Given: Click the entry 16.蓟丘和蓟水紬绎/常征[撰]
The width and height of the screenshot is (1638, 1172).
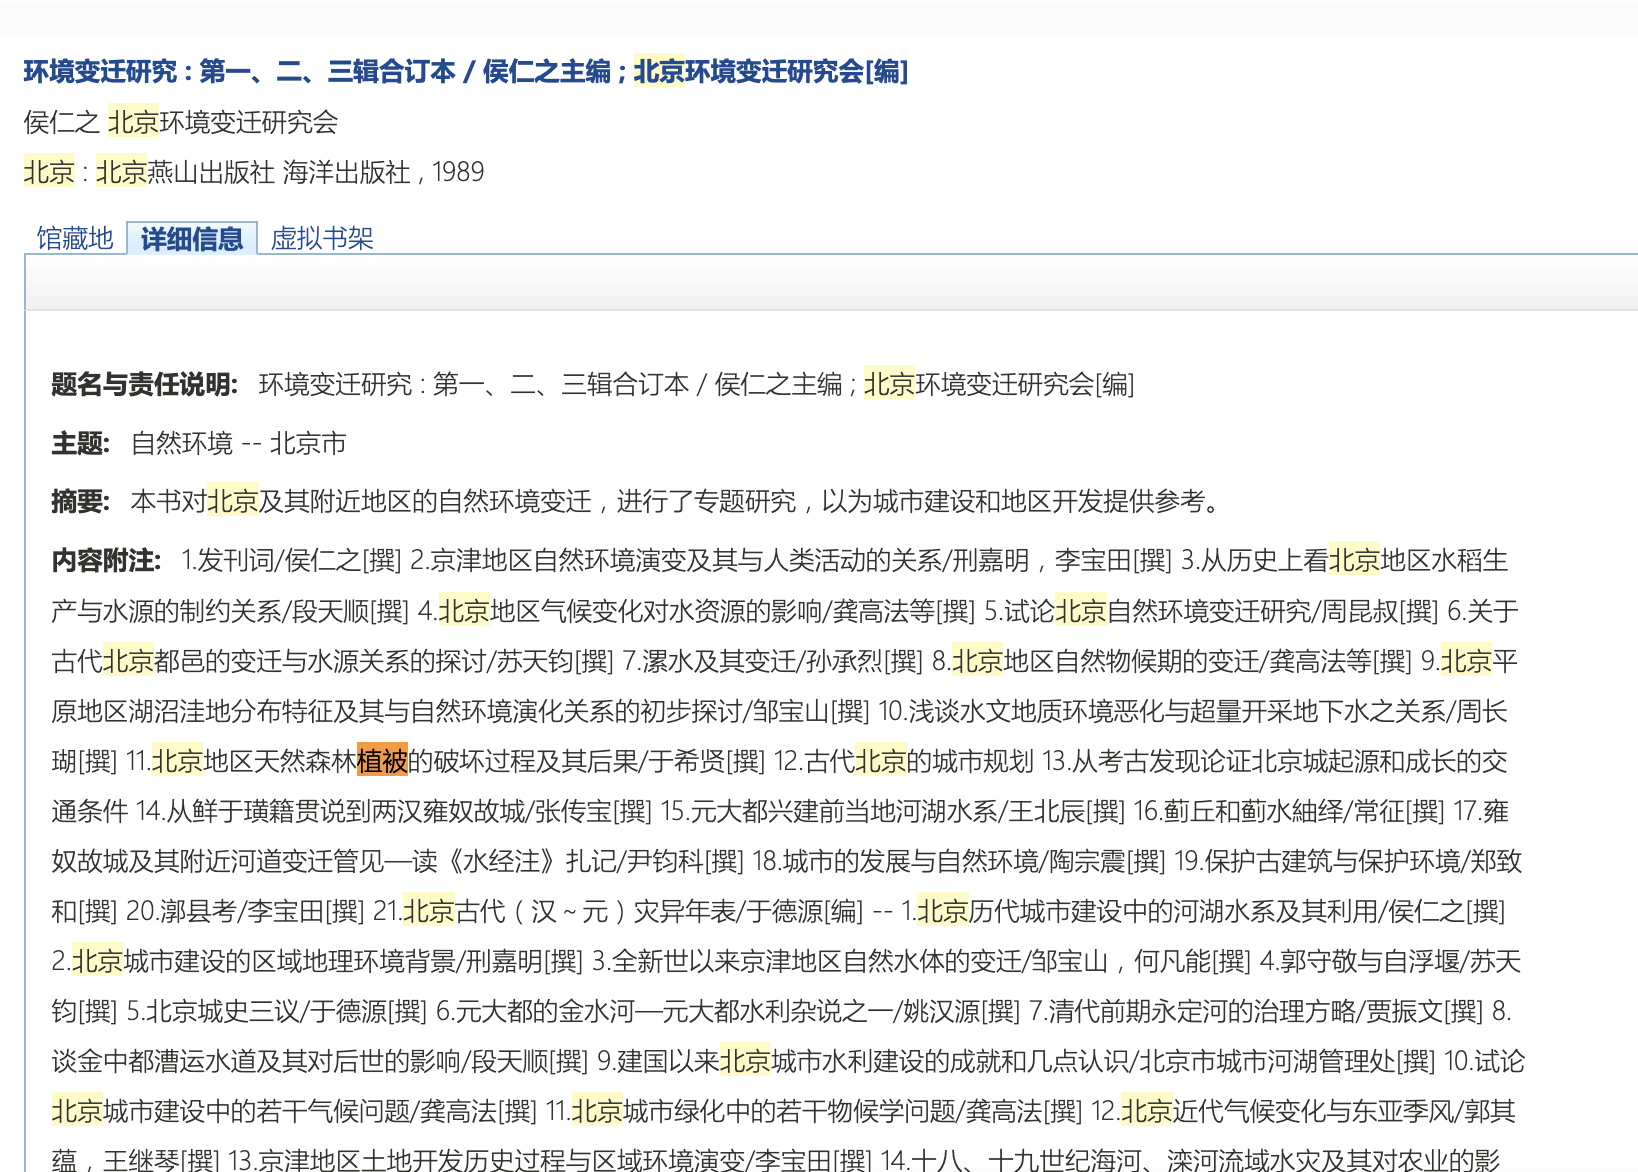Looking at the screenshot, I should pyautogui.click(x=1288, y=811).
